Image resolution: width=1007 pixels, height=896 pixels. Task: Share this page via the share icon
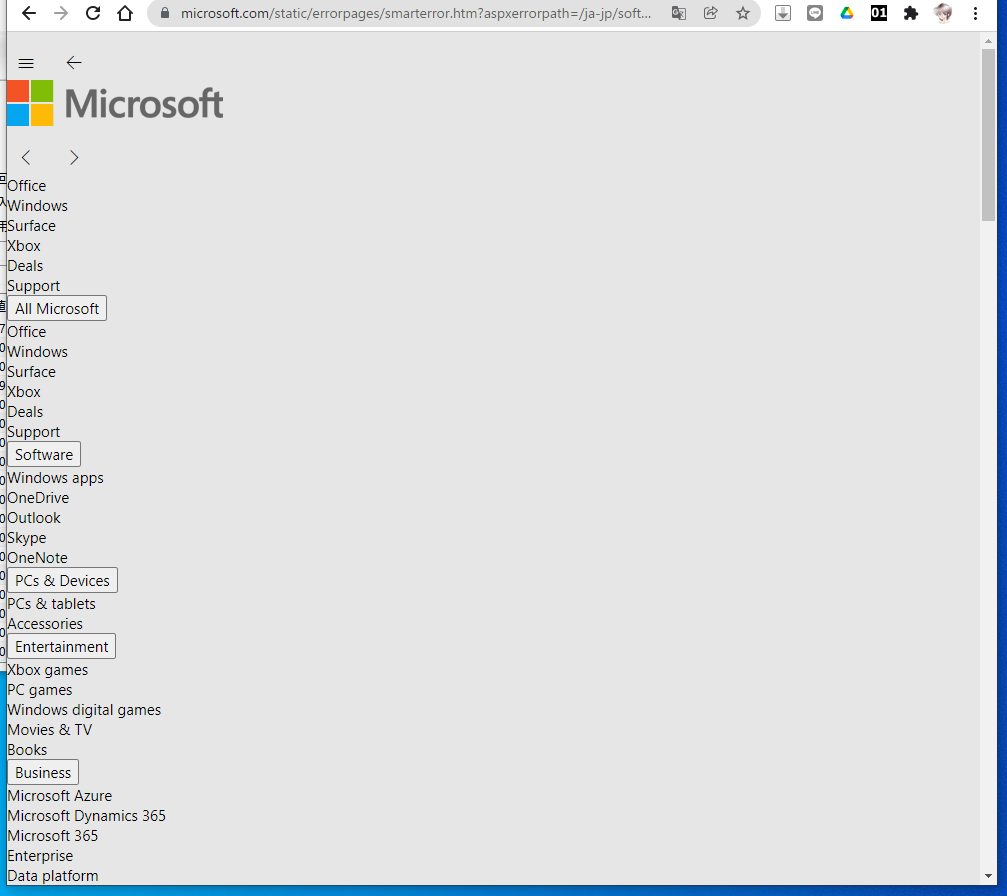pos(711,13)
